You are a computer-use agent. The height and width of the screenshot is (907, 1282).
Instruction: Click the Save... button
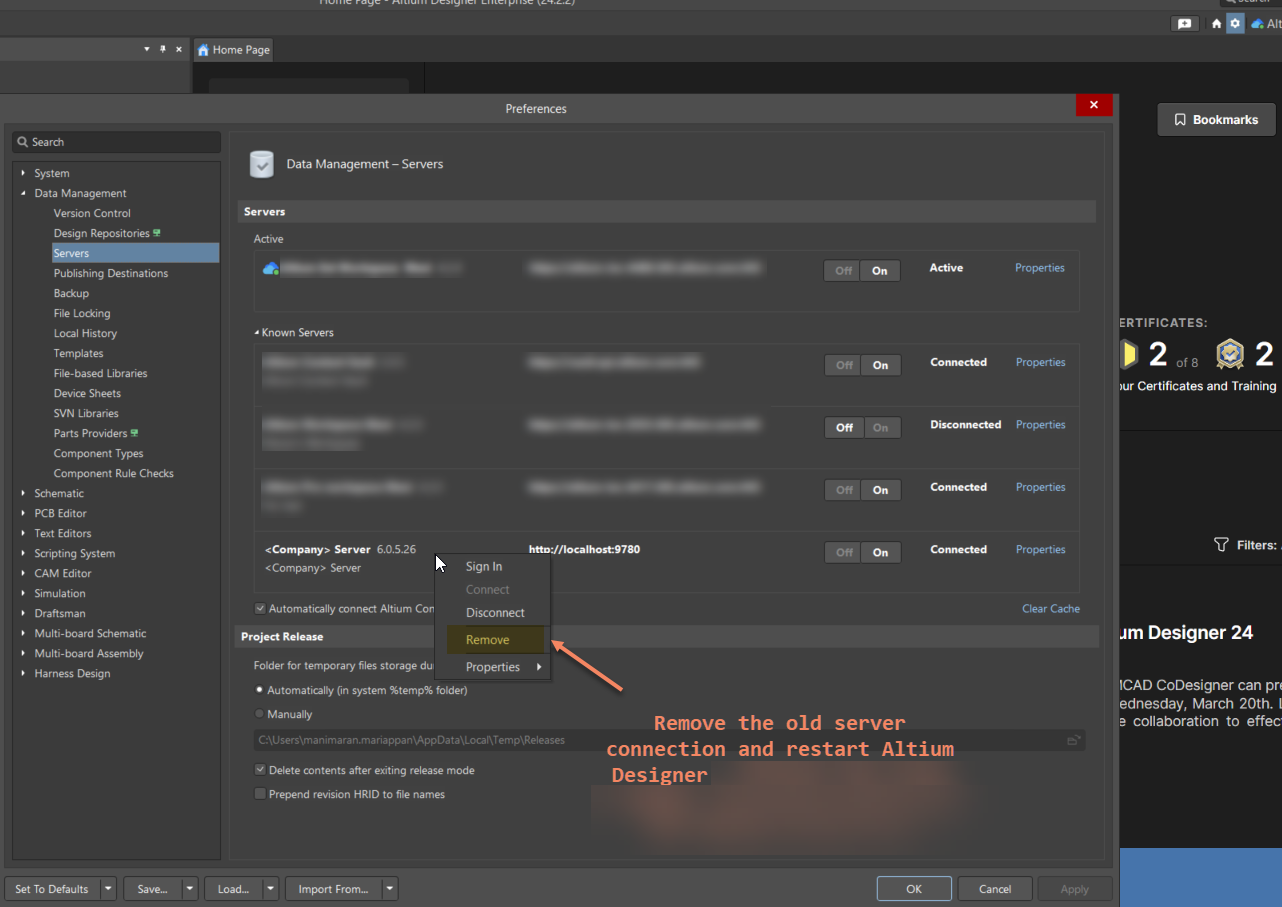coord(153,889)
